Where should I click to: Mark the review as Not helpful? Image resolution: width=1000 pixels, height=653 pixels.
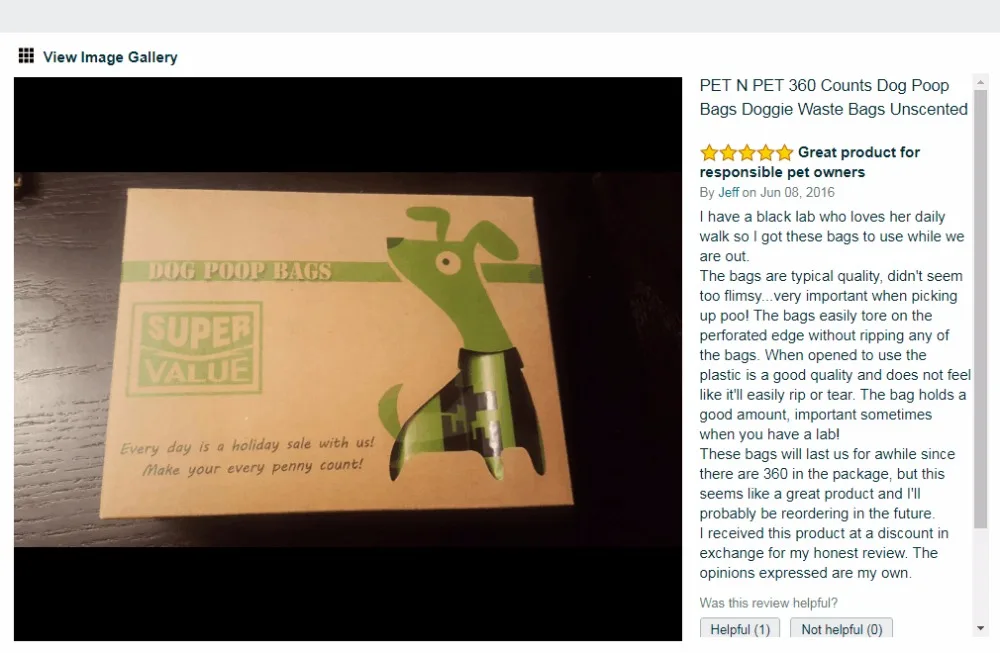tap(841, 629)
